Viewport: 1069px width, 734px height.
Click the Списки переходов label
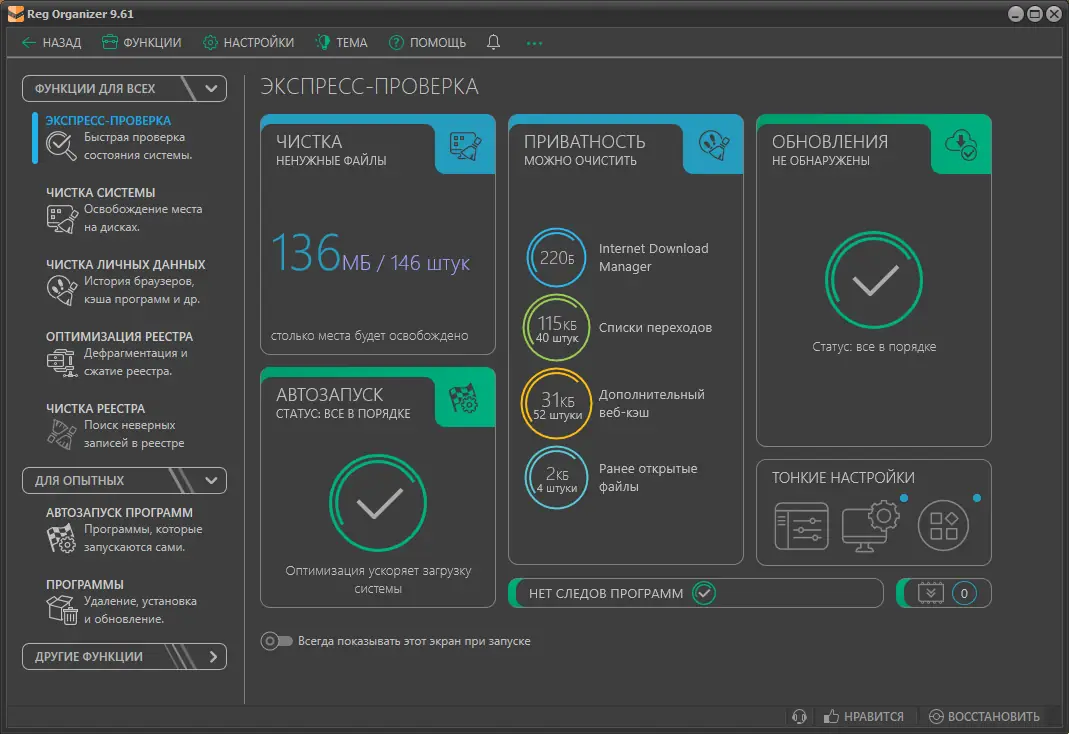coord(655,328)
